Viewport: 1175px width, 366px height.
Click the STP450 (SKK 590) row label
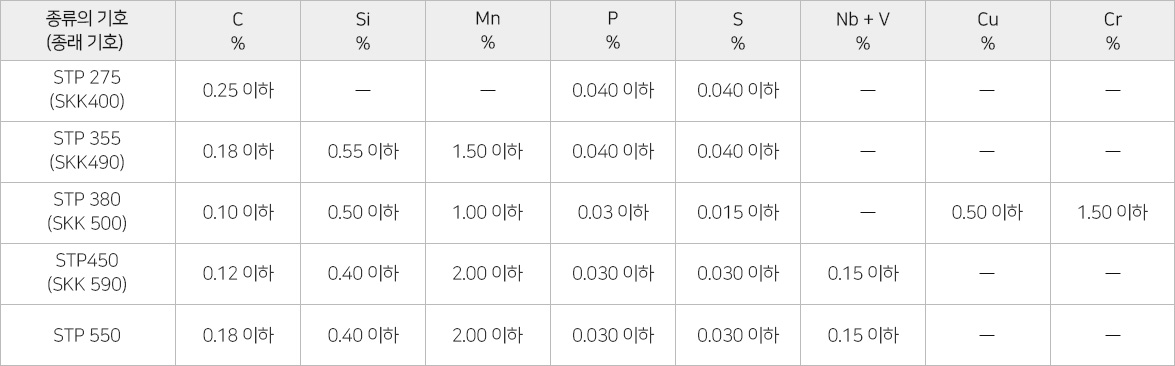point(88,274)
